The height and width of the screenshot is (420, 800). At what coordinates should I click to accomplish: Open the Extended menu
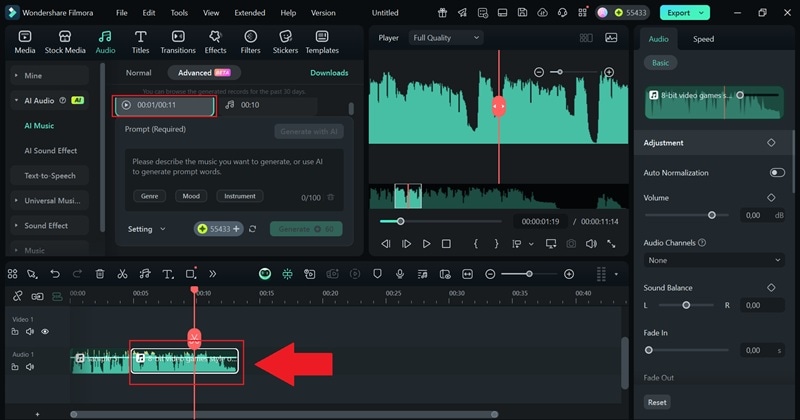(x=249, y=13)
